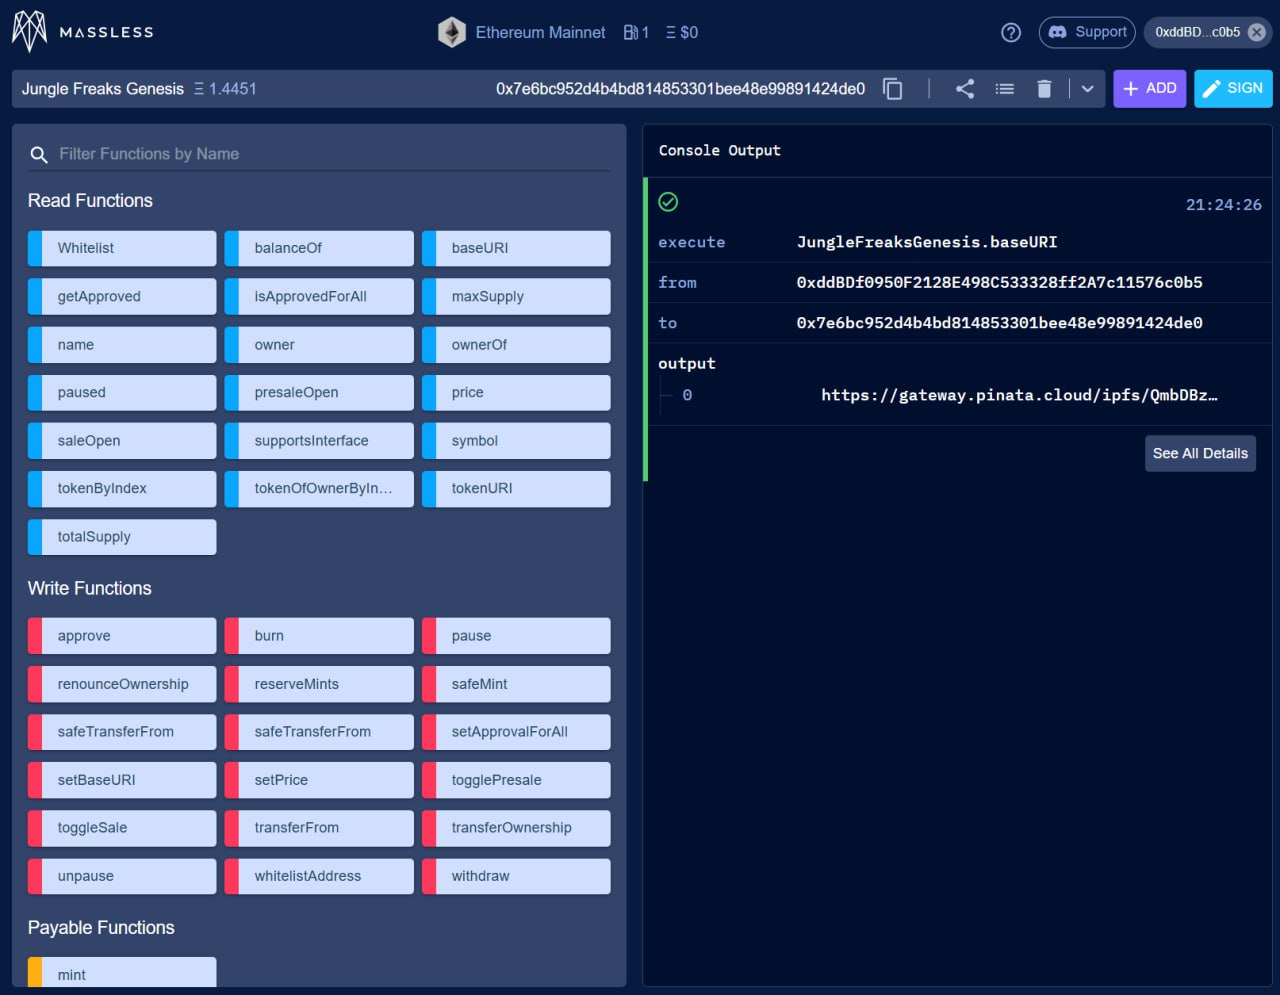Select the togglePresale function
The width and height of the screenshot is (1280, 995).
click(516, 780)
